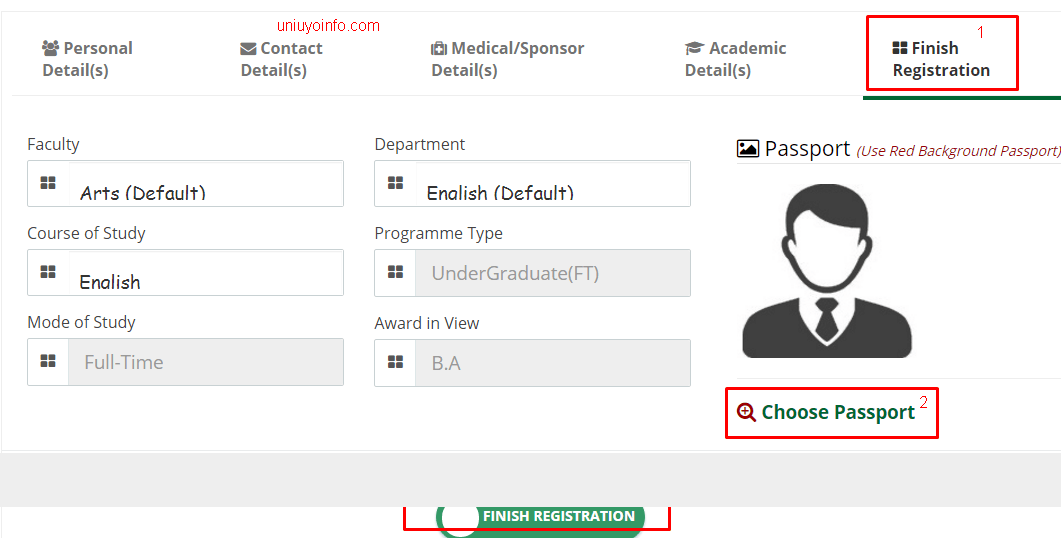Open the Medical/Sponsor Detail(s) tab

pos(507,59)
